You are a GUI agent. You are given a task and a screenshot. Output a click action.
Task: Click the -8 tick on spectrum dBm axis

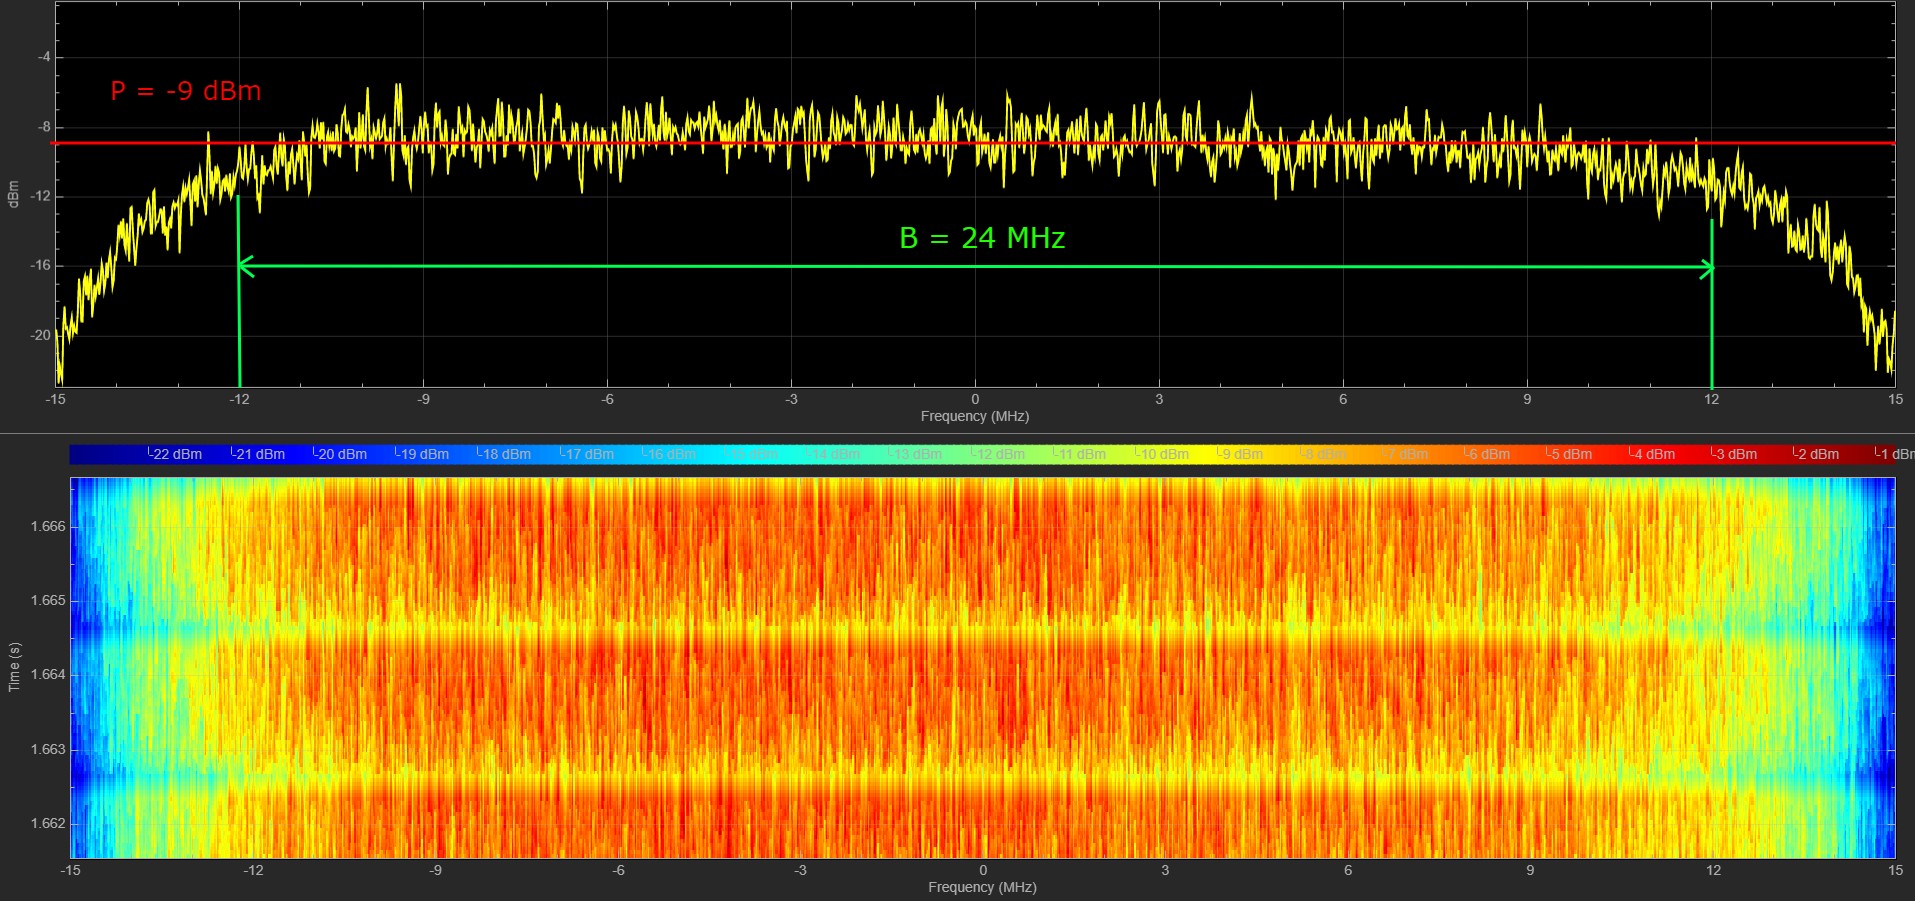tap(44, 127)
